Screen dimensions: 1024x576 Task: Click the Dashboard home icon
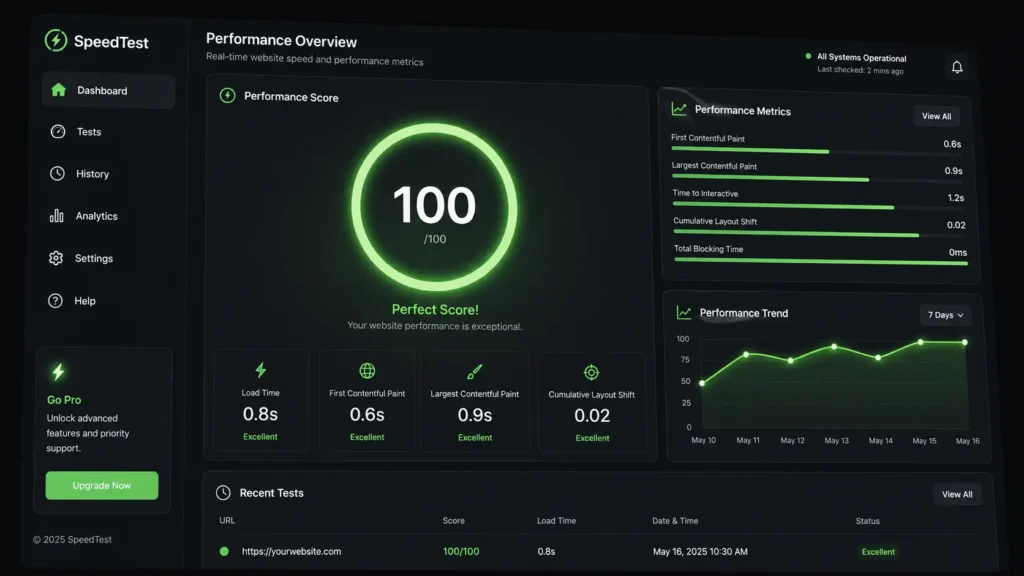[x=58, y=90]
